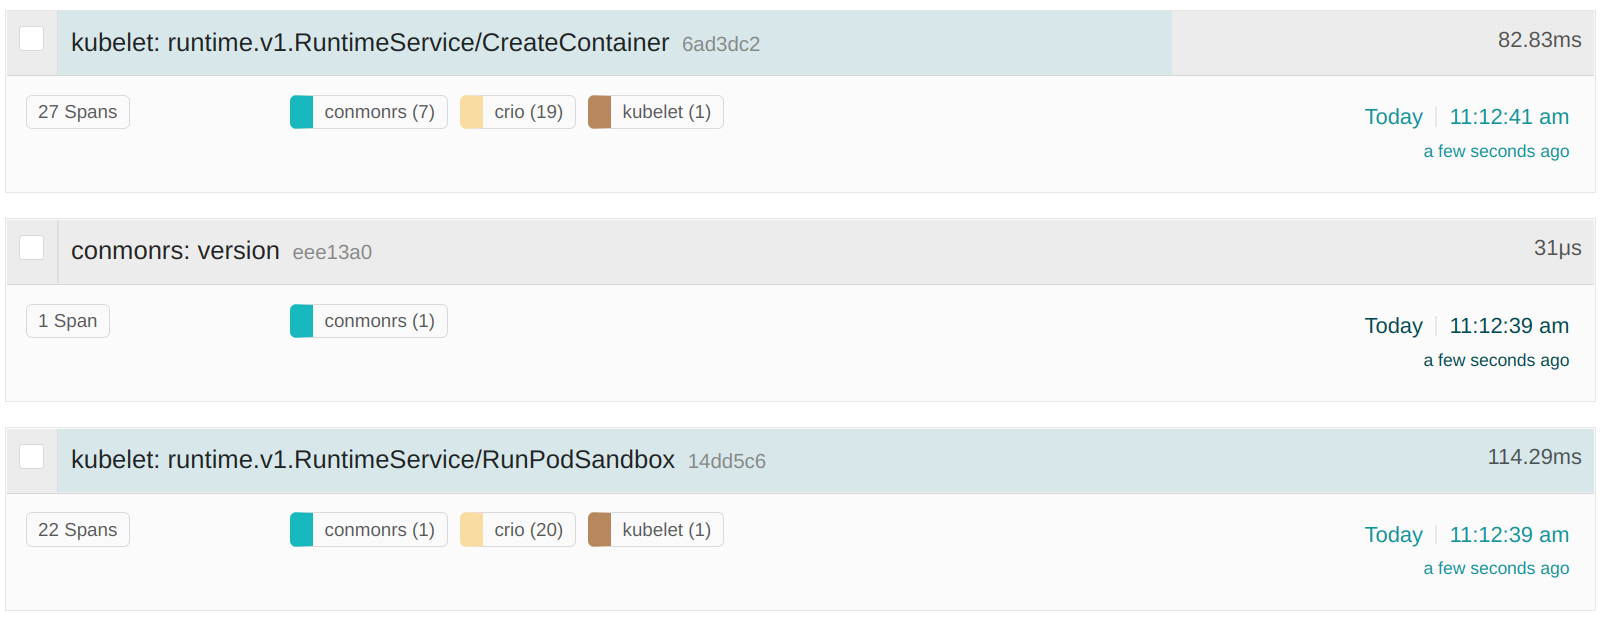
Task: Click the 22 Spans badge
Action: pos(77,529)
